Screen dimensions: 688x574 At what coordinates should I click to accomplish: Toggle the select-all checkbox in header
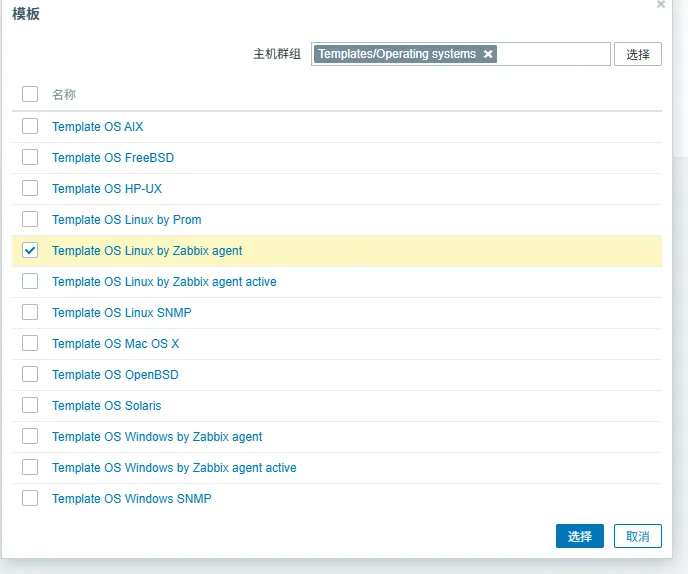click(x=30, y=94)
